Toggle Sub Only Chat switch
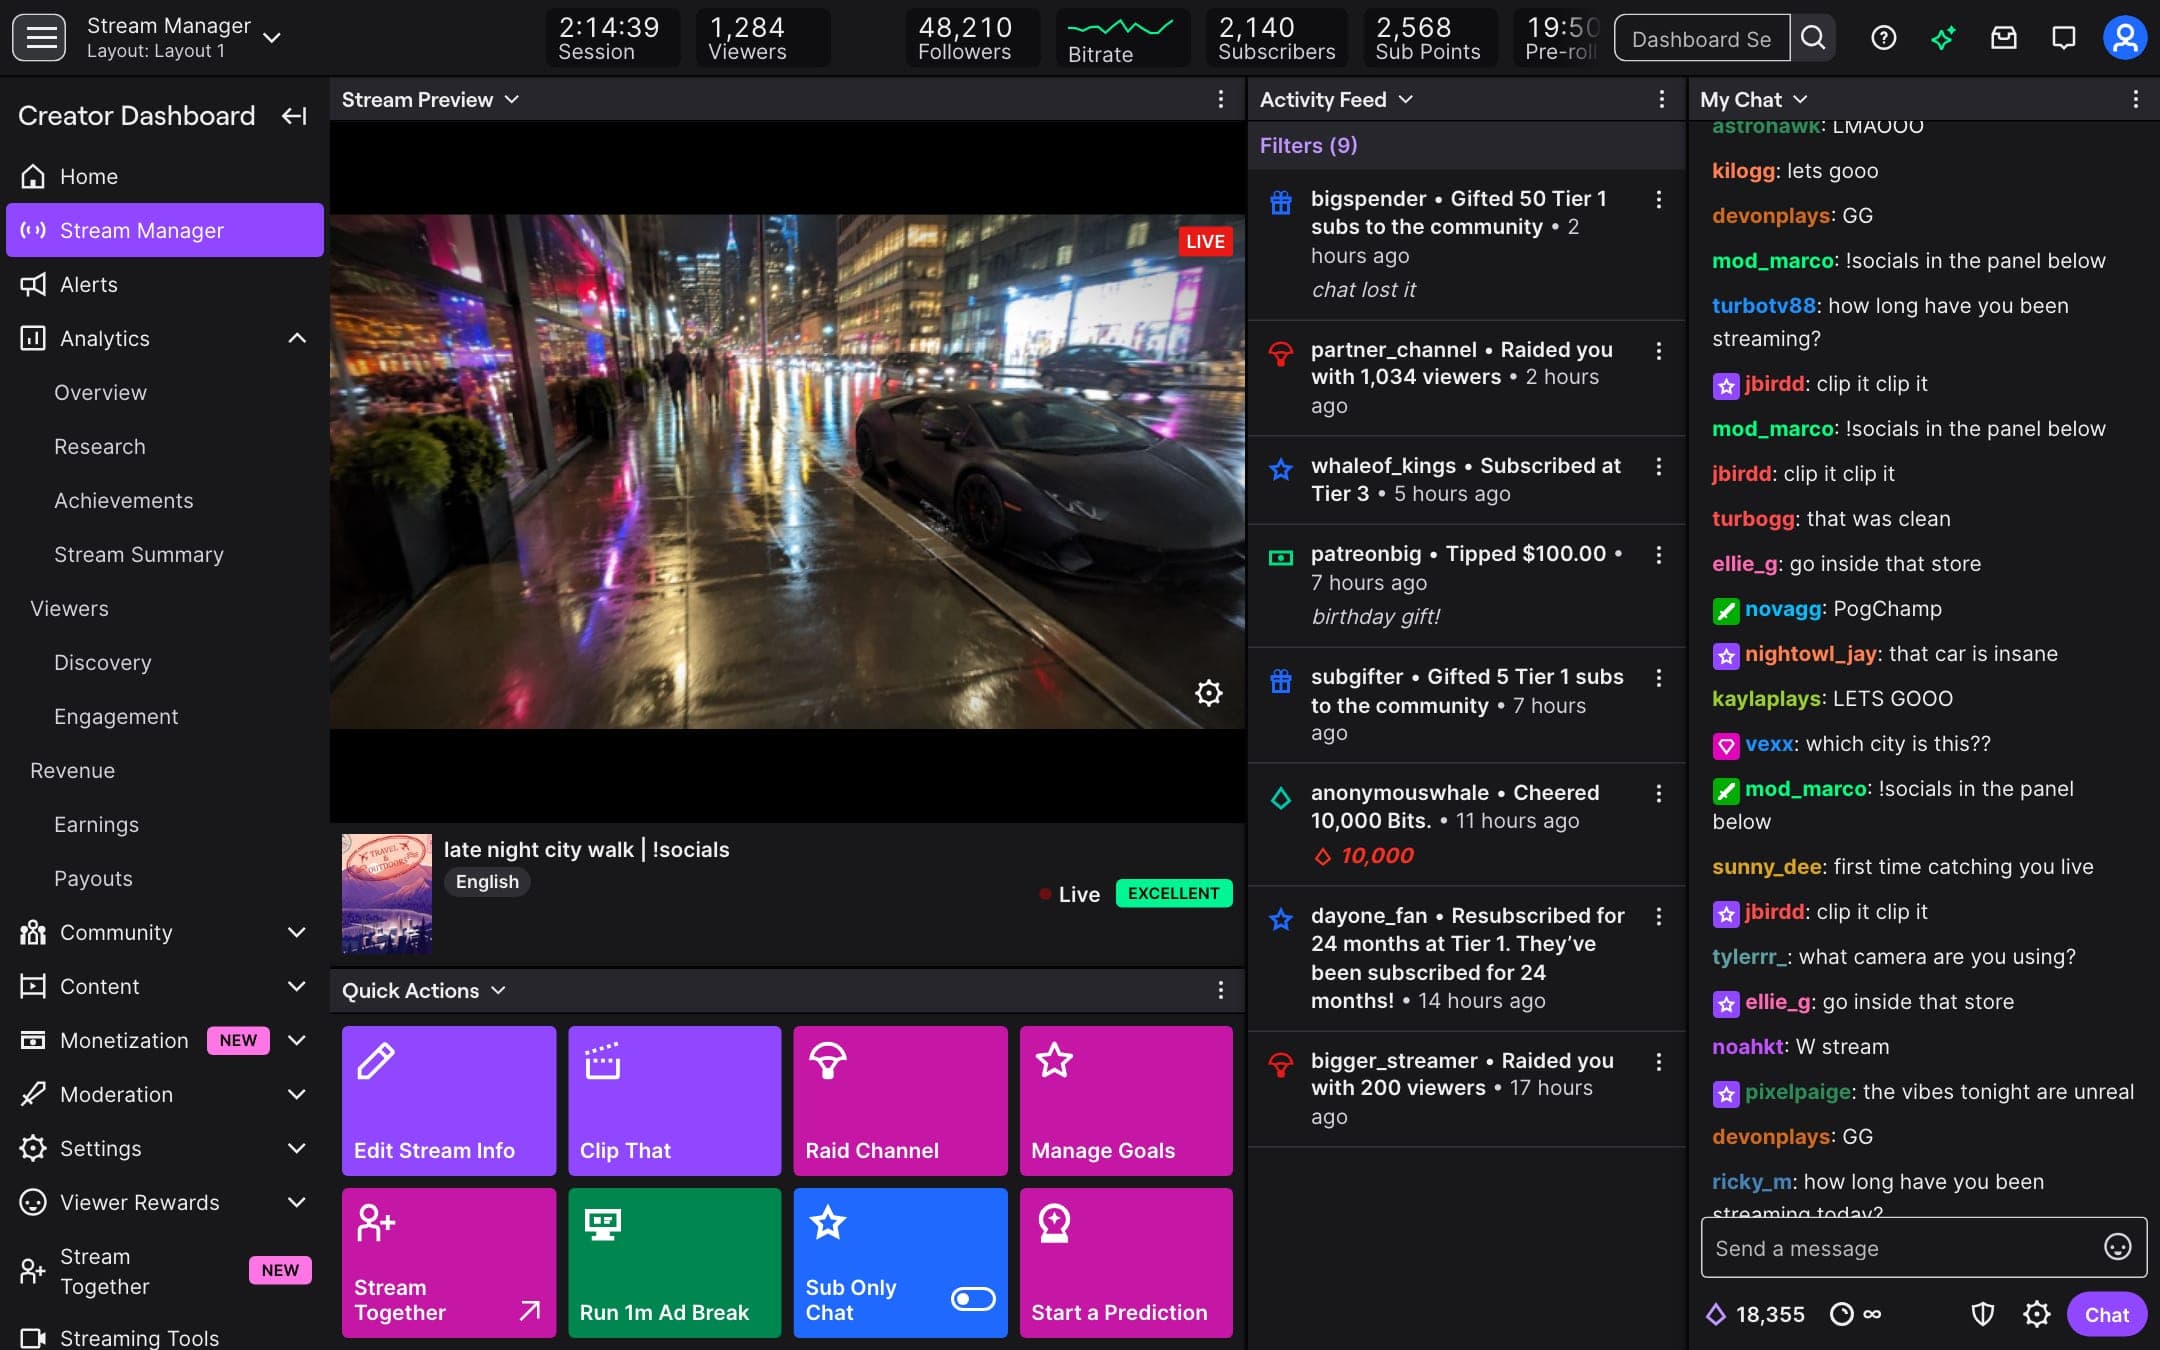The image size is (2160, 1350). (973, 1299)
